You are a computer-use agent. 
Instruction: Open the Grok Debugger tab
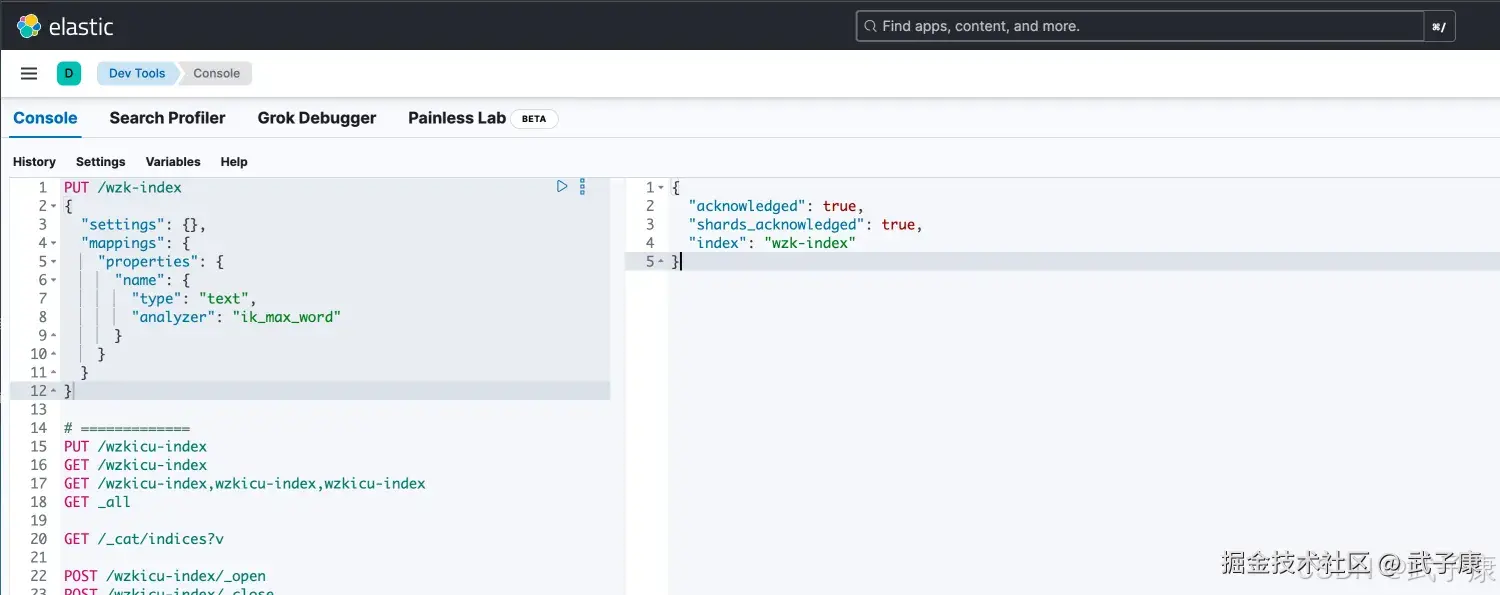click(x=317, y=118)
